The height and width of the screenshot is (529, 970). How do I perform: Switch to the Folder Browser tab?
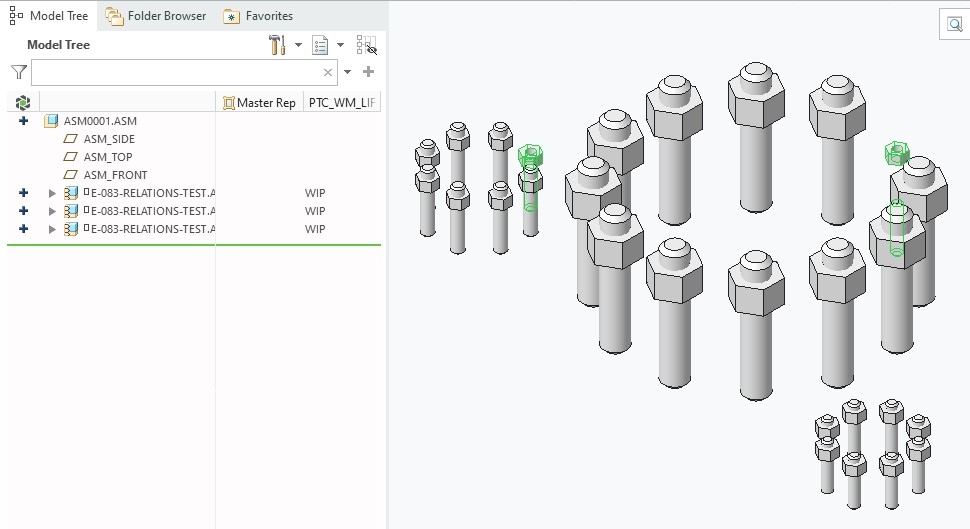156,16
